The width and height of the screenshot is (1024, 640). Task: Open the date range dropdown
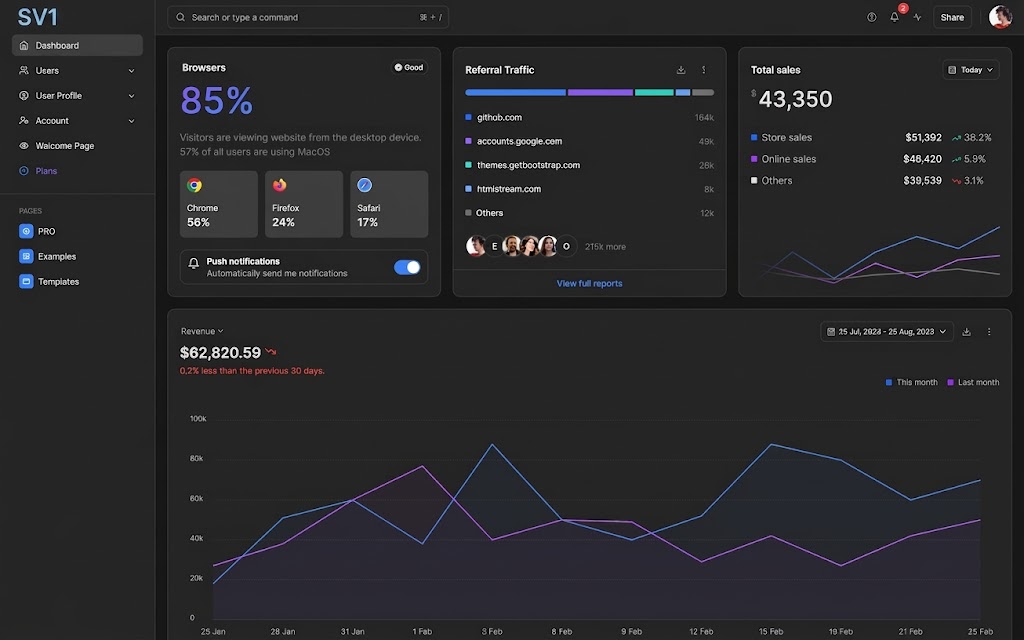pos(886,332)
